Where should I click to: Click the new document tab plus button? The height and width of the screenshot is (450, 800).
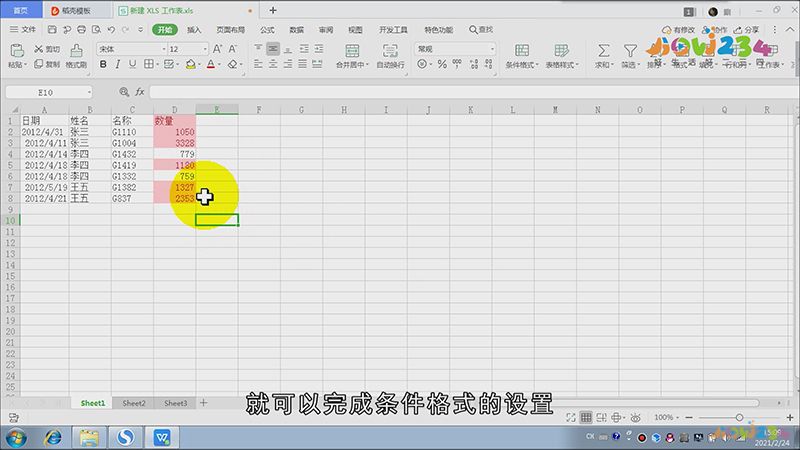coord(273,10)
